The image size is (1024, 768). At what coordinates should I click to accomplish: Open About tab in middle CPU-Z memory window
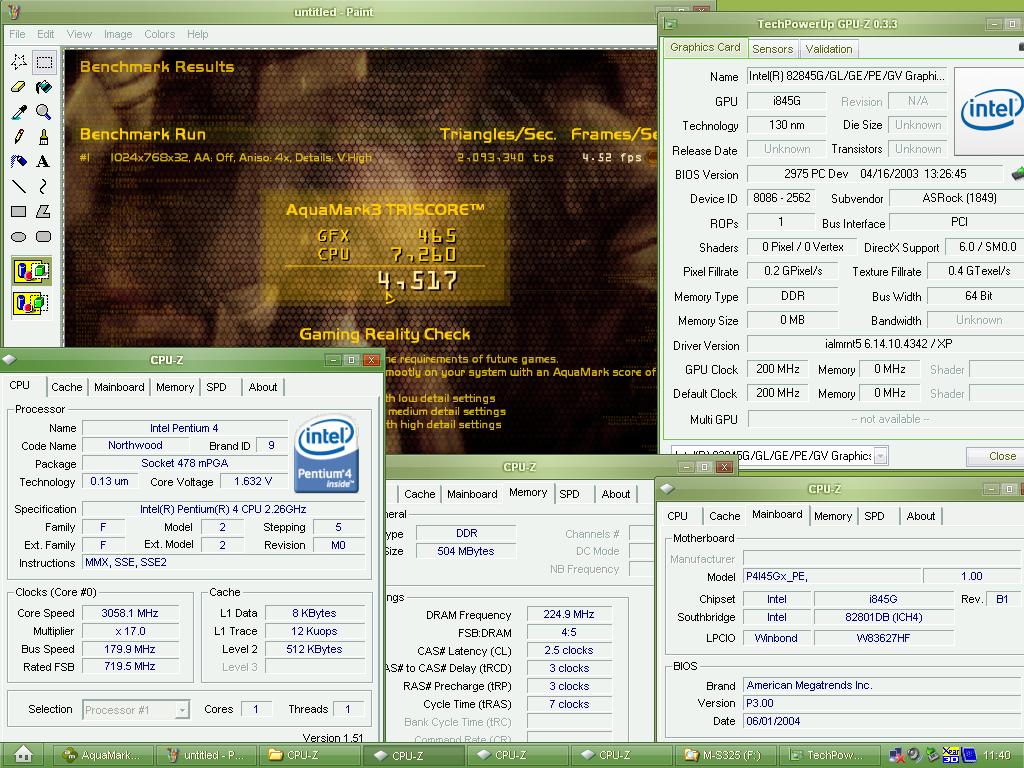pyautogui.click(x=616, y=494)
